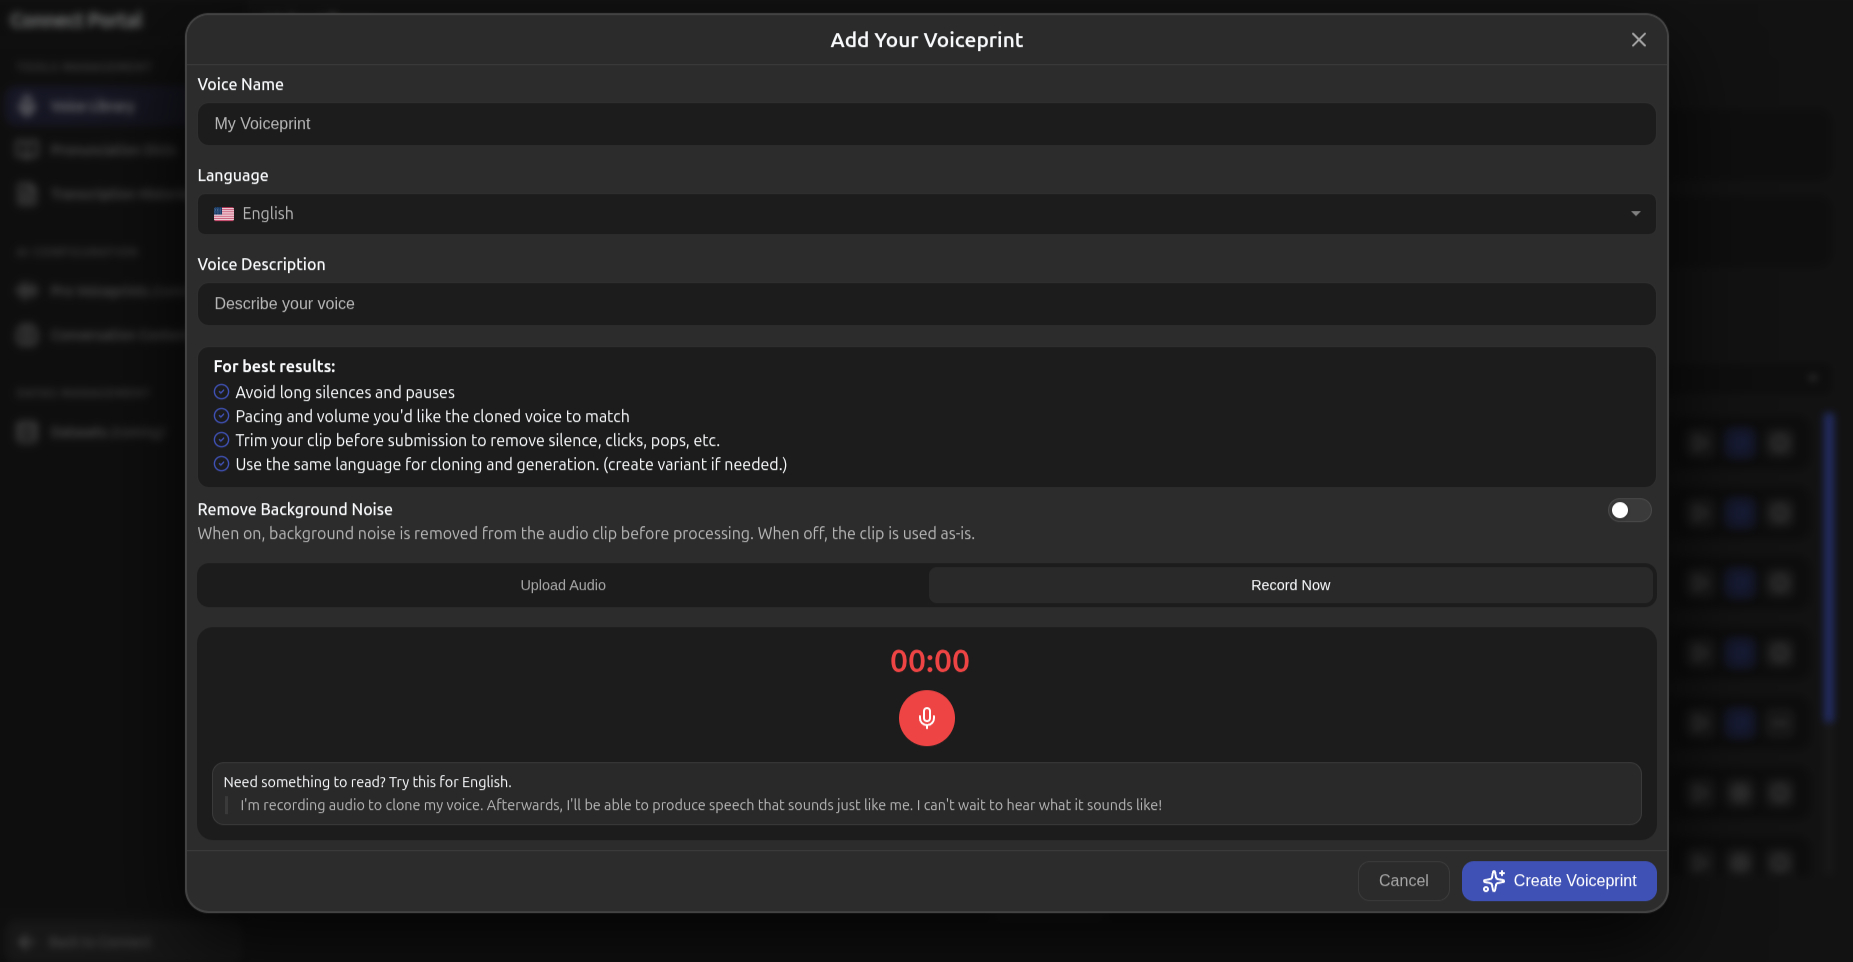1853x962 pixels.
Task: Click the sample reading script text
Action: (x=701, y=805)
